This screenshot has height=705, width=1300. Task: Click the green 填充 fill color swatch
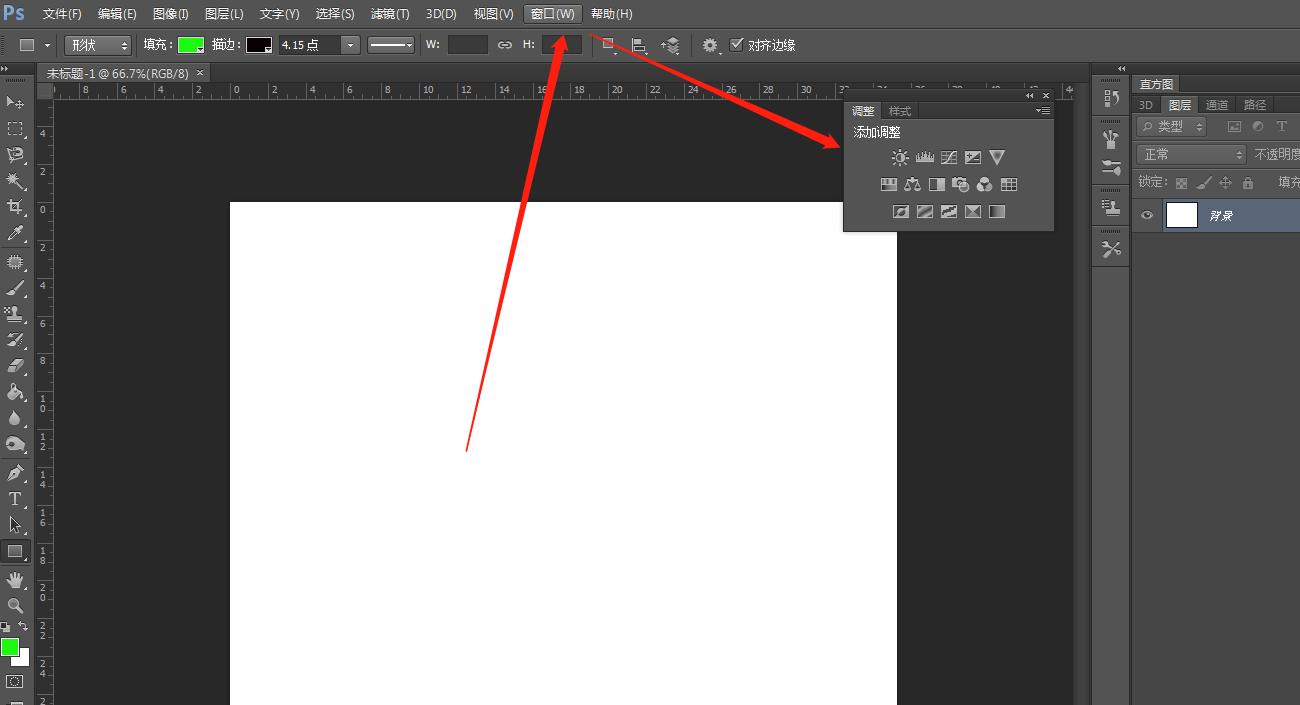click(x=190, y=45)
